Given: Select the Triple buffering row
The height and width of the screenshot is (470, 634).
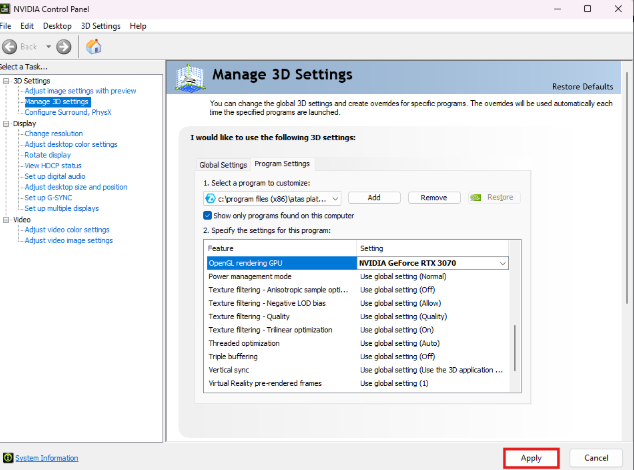Looking at the screenshot, I should tap(357, 357).
